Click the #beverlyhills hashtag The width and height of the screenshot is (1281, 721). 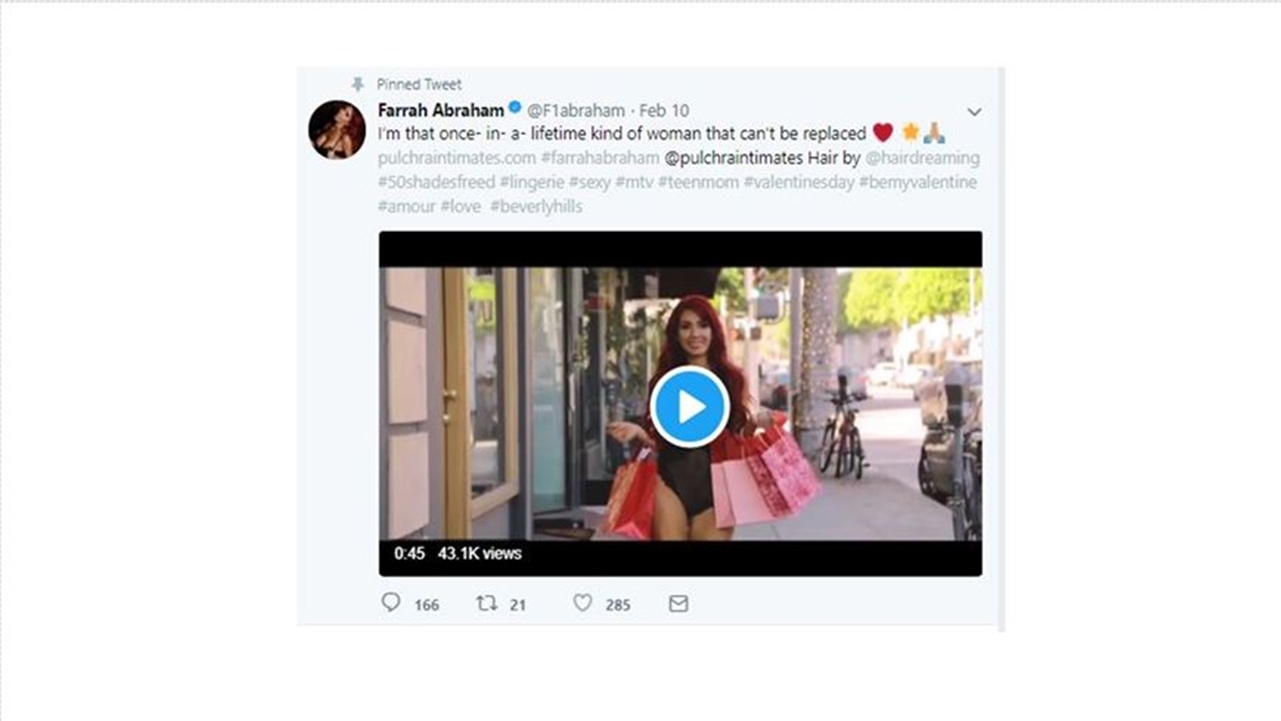[536, 206]
